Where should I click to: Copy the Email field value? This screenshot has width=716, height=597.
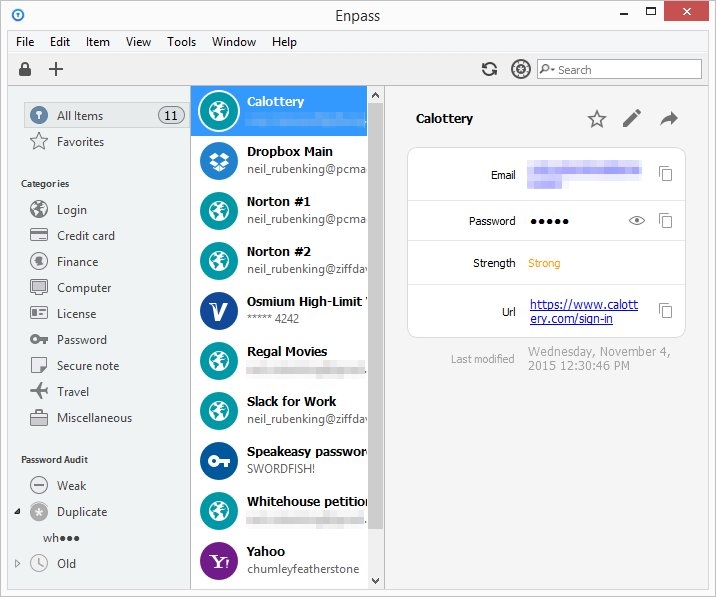pos(666,174)
